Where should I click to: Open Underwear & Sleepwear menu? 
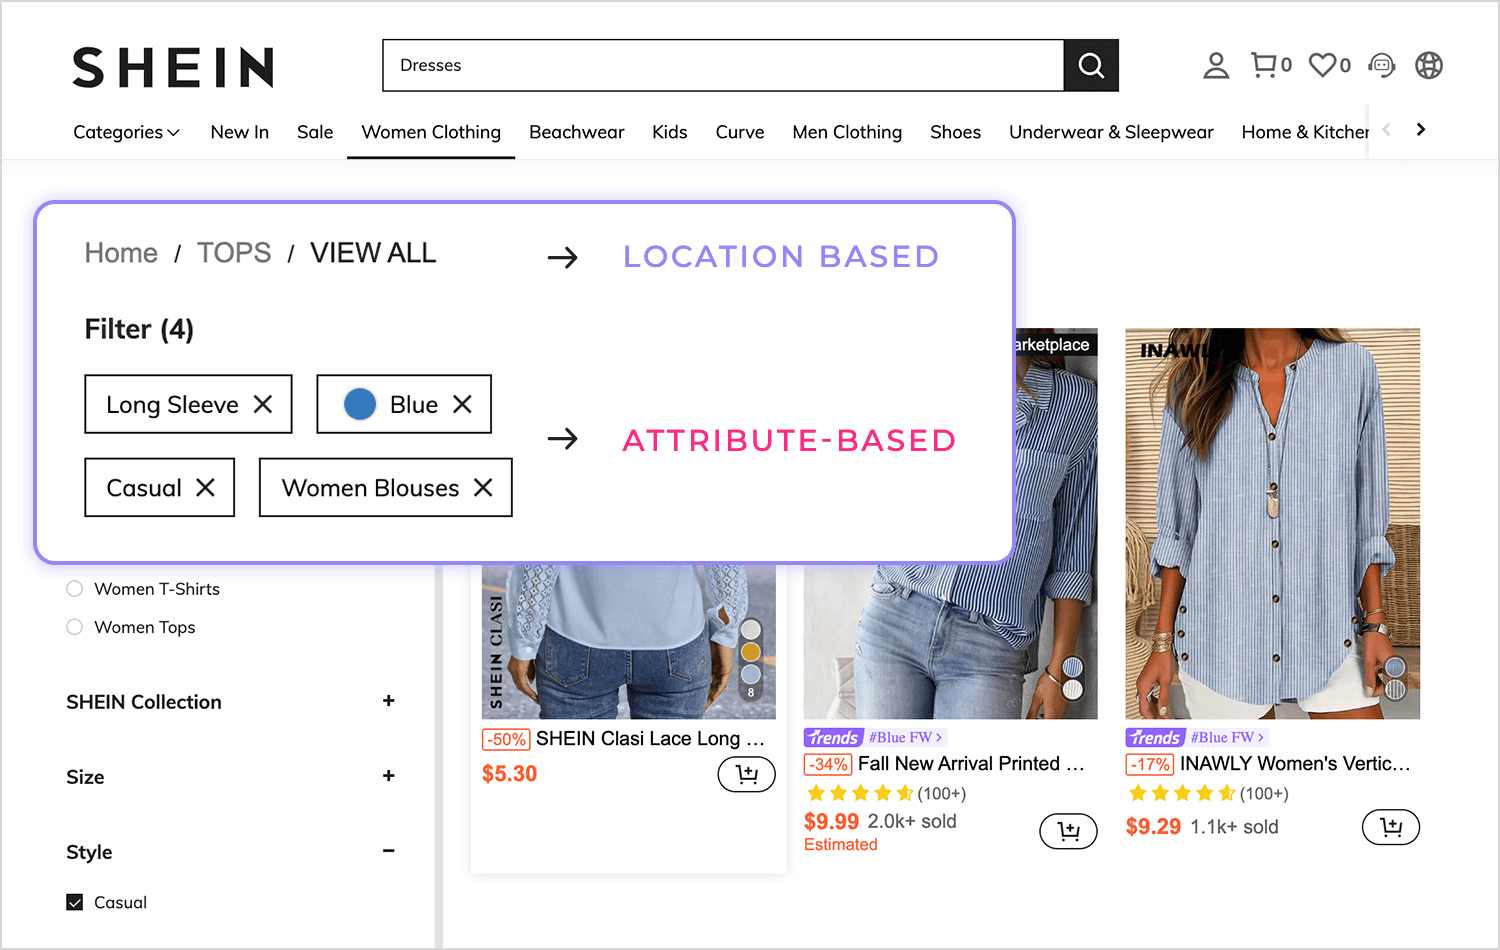[1111, 132]
